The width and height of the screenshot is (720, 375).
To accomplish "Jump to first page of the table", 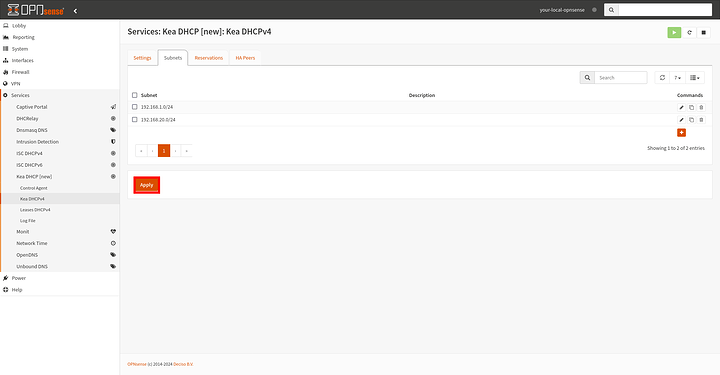I will pos(141,151).
